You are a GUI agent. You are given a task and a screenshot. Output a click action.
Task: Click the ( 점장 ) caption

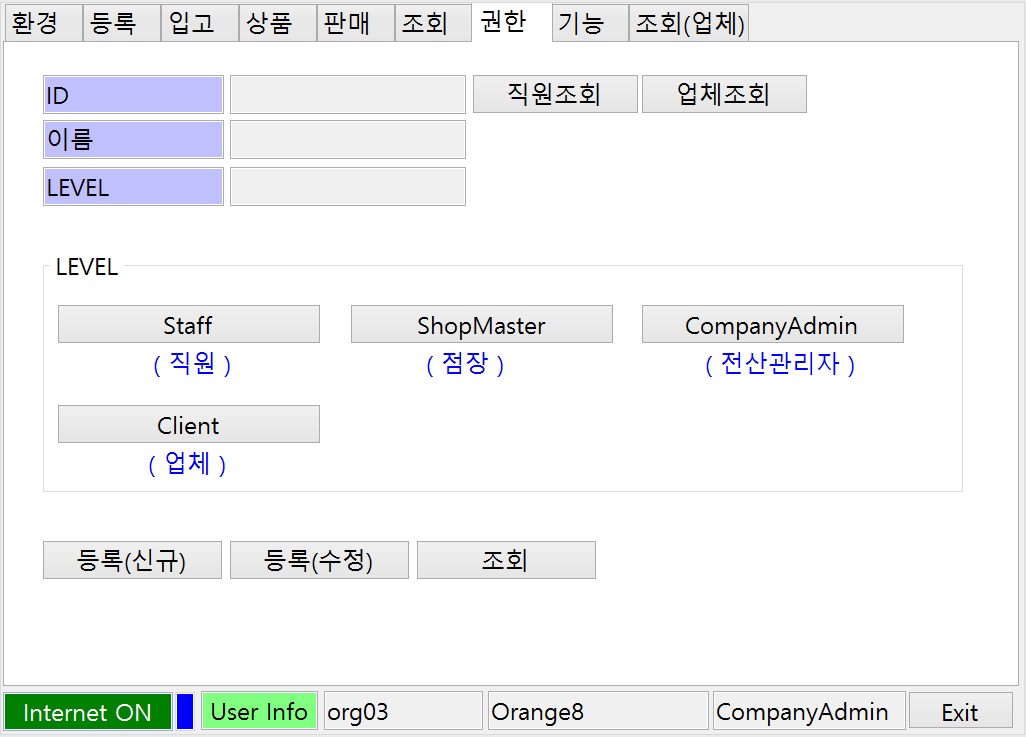pos(465,364)
